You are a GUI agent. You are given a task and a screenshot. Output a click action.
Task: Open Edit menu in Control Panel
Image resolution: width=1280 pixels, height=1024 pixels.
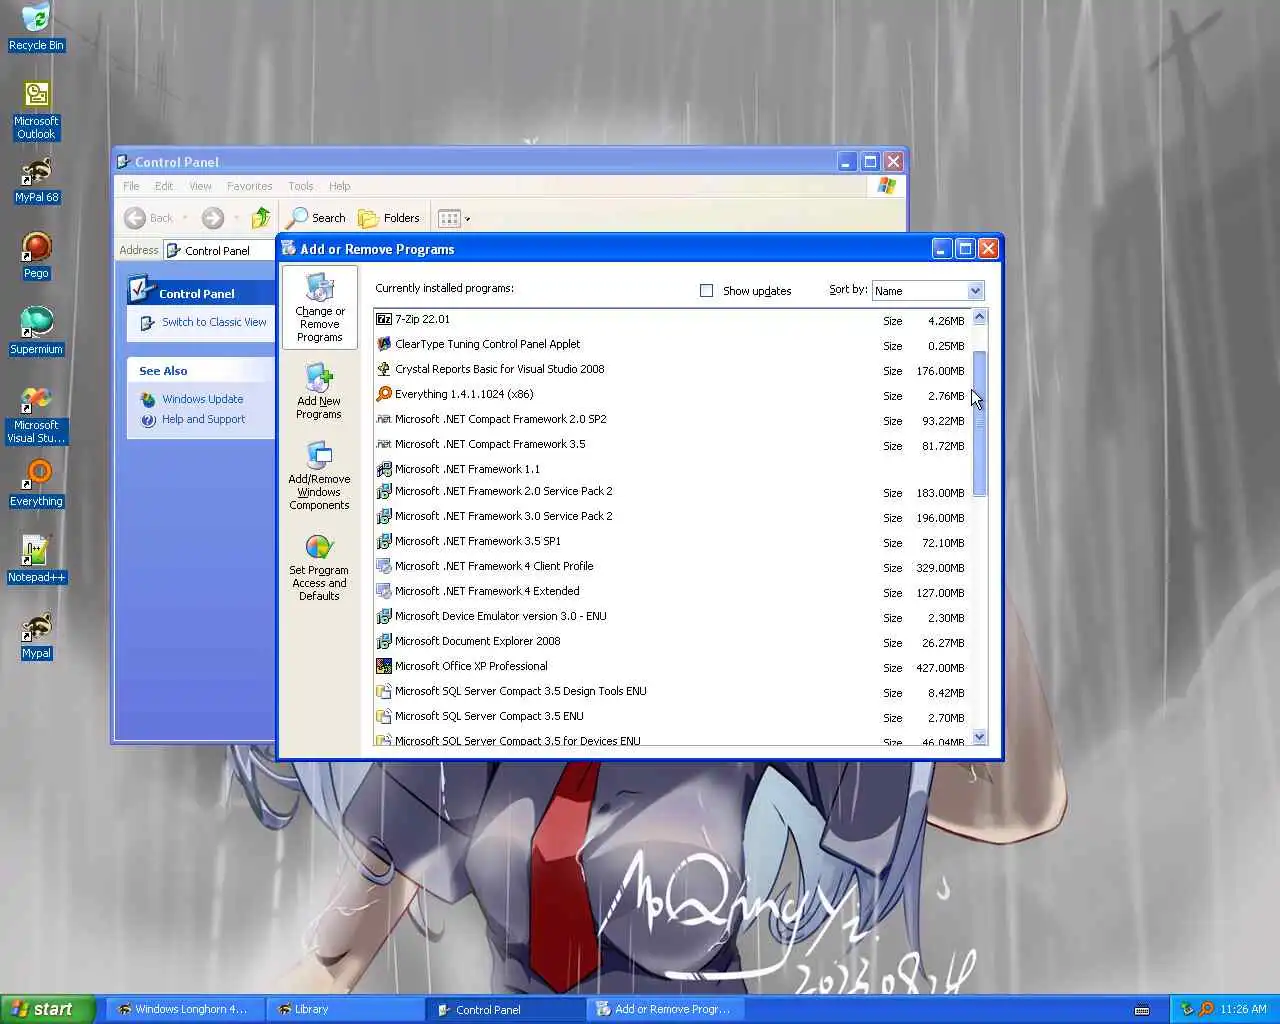(164, 186)
